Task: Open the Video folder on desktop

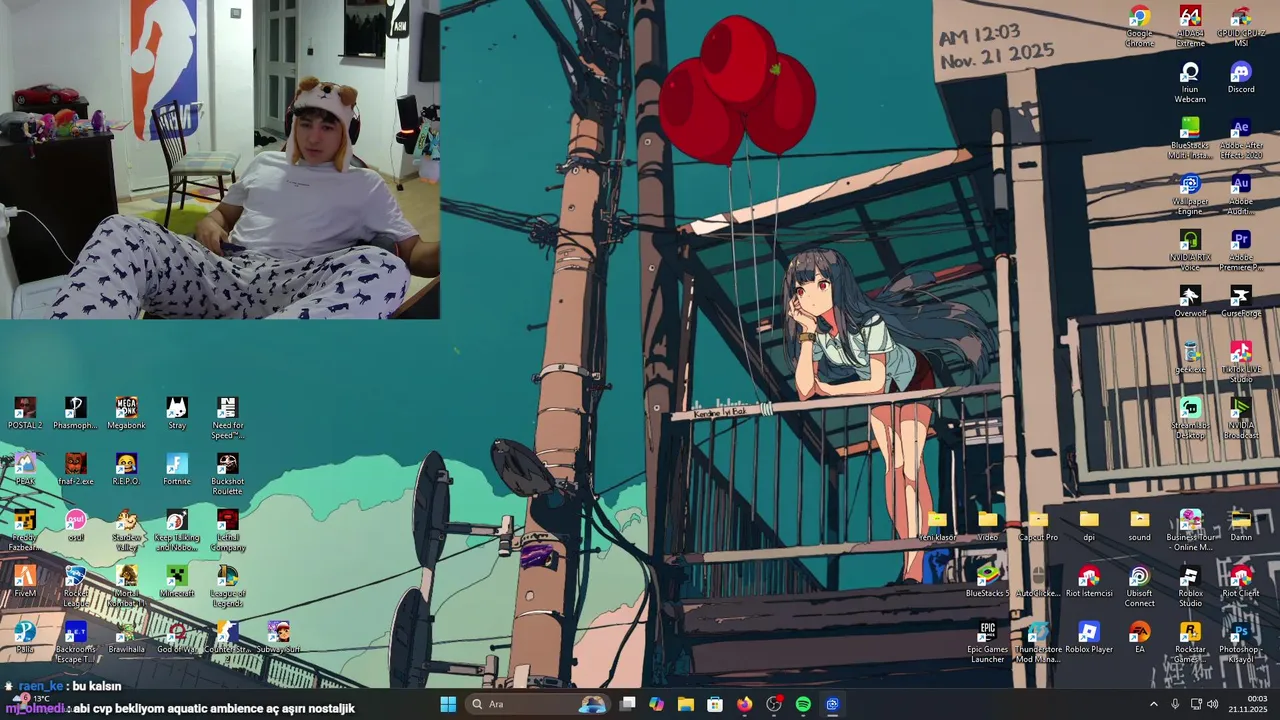Action: (x=988, y=524)
